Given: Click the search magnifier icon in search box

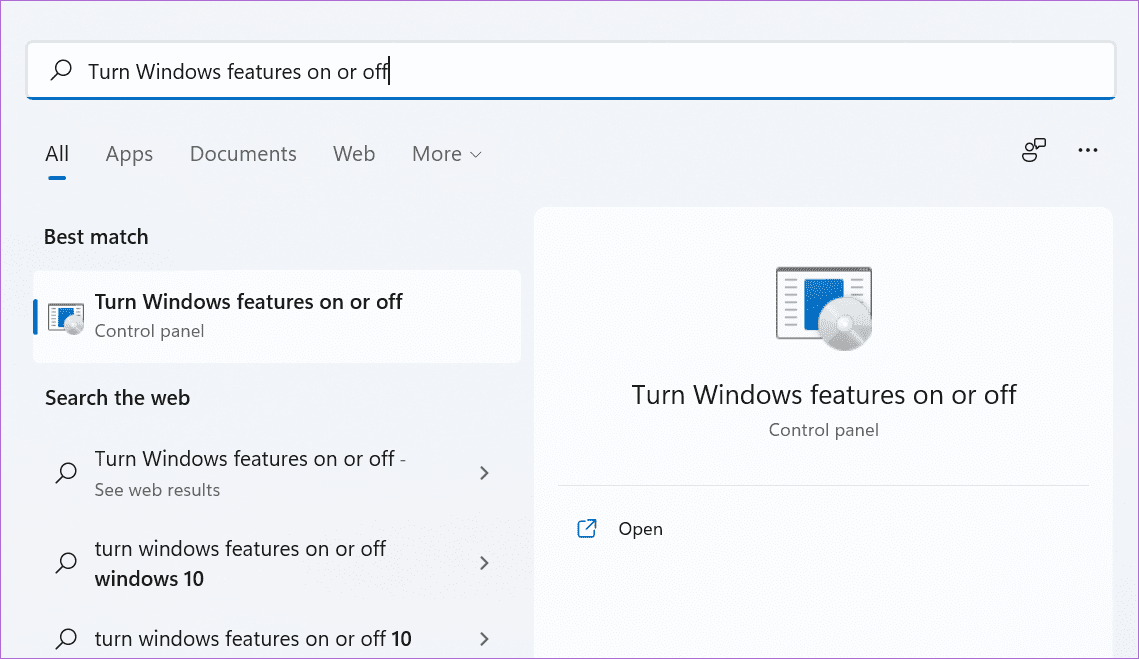Looking at the screenshot, I should pyautogui.click(x=62, y=70).
